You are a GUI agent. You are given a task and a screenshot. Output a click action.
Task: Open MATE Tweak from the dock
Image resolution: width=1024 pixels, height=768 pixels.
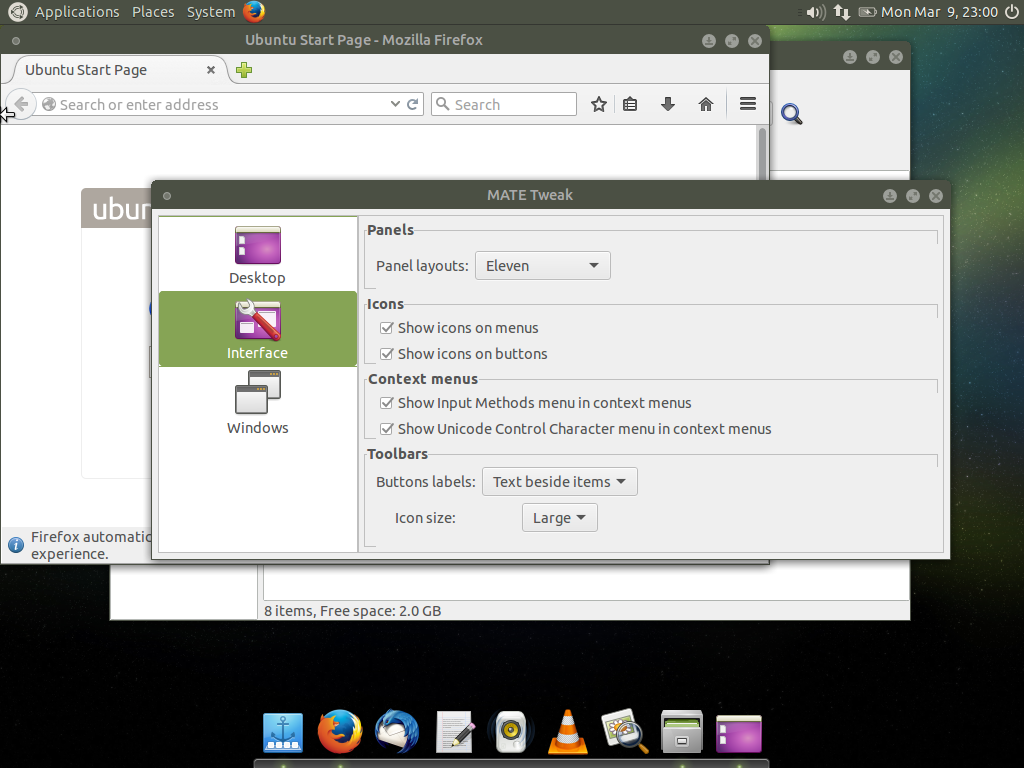pyautogui.click(x=739, y=733)
